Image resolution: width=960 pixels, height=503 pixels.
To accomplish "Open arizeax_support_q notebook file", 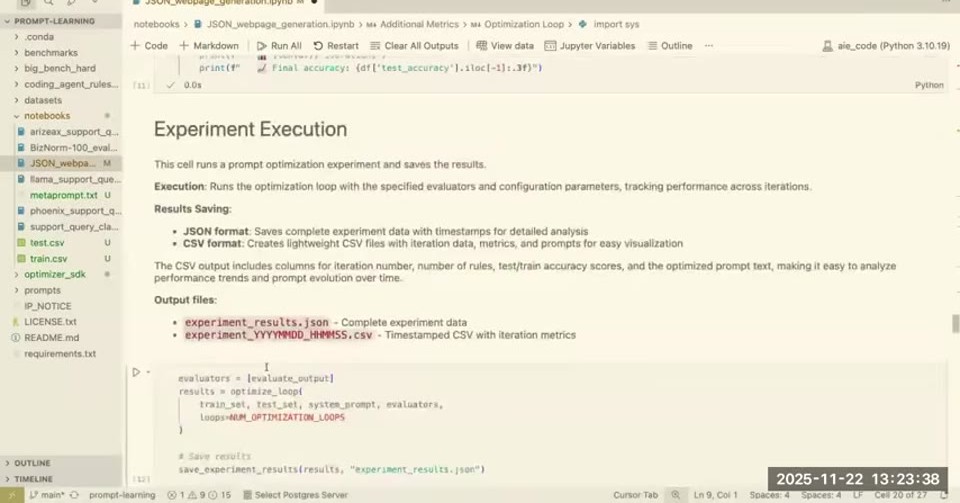I will pyautogui.click(x=61, y=132).
